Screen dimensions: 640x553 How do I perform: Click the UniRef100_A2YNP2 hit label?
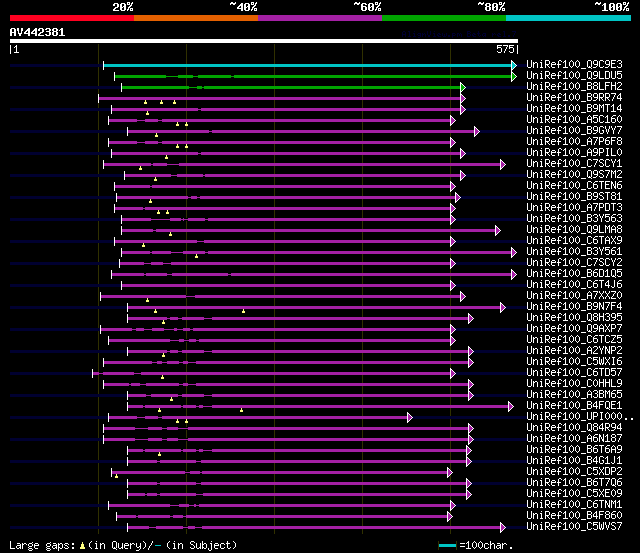pos(574,351)
